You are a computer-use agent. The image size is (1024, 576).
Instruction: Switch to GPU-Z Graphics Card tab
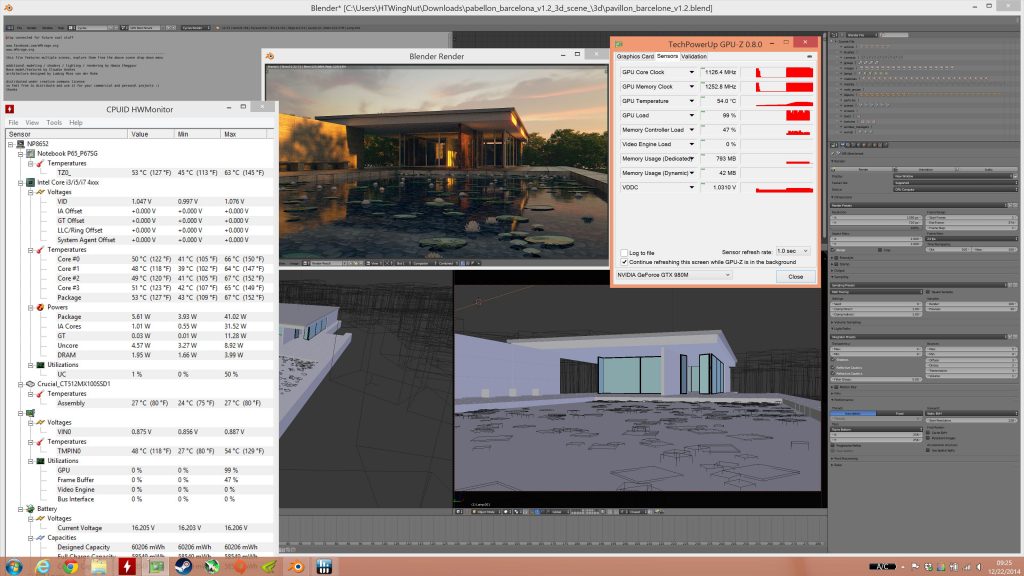point(635,57)
